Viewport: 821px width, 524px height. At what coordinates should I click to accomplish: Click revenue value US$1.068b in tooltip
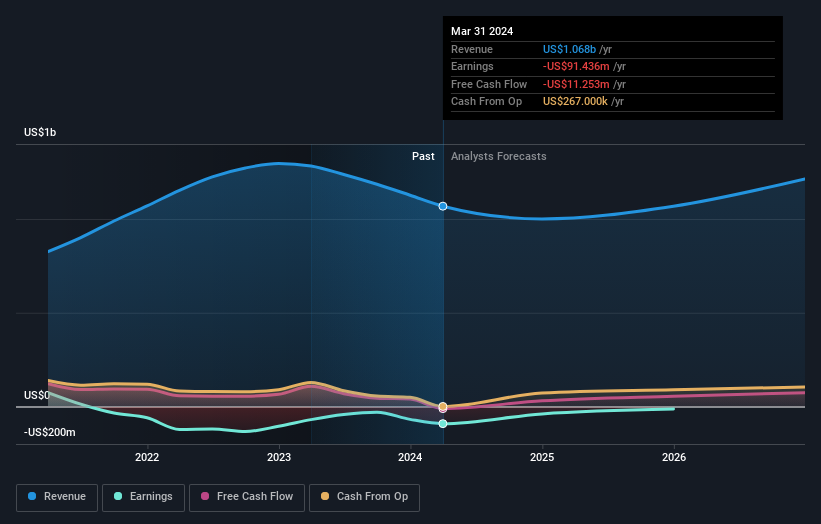[569, 49]
